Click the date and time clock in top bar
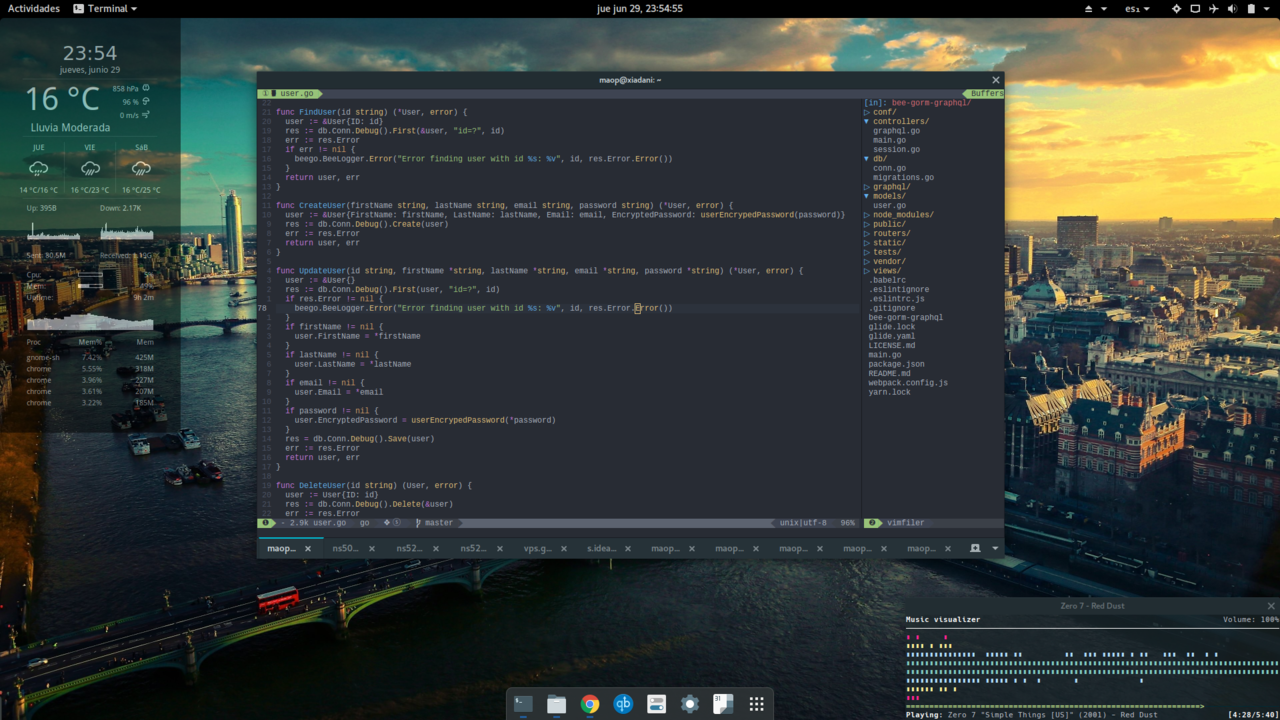The height and width of the screenshot is (720, 1280). (639, 9)
